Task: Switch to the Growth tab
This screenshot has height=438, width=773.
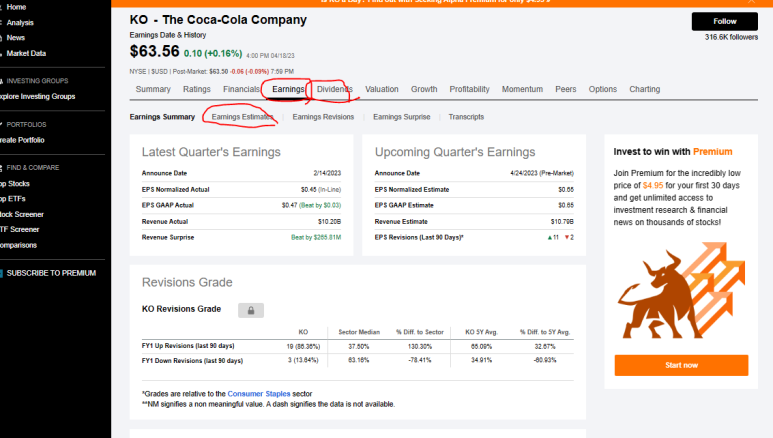Action: [x=424, y=89]
